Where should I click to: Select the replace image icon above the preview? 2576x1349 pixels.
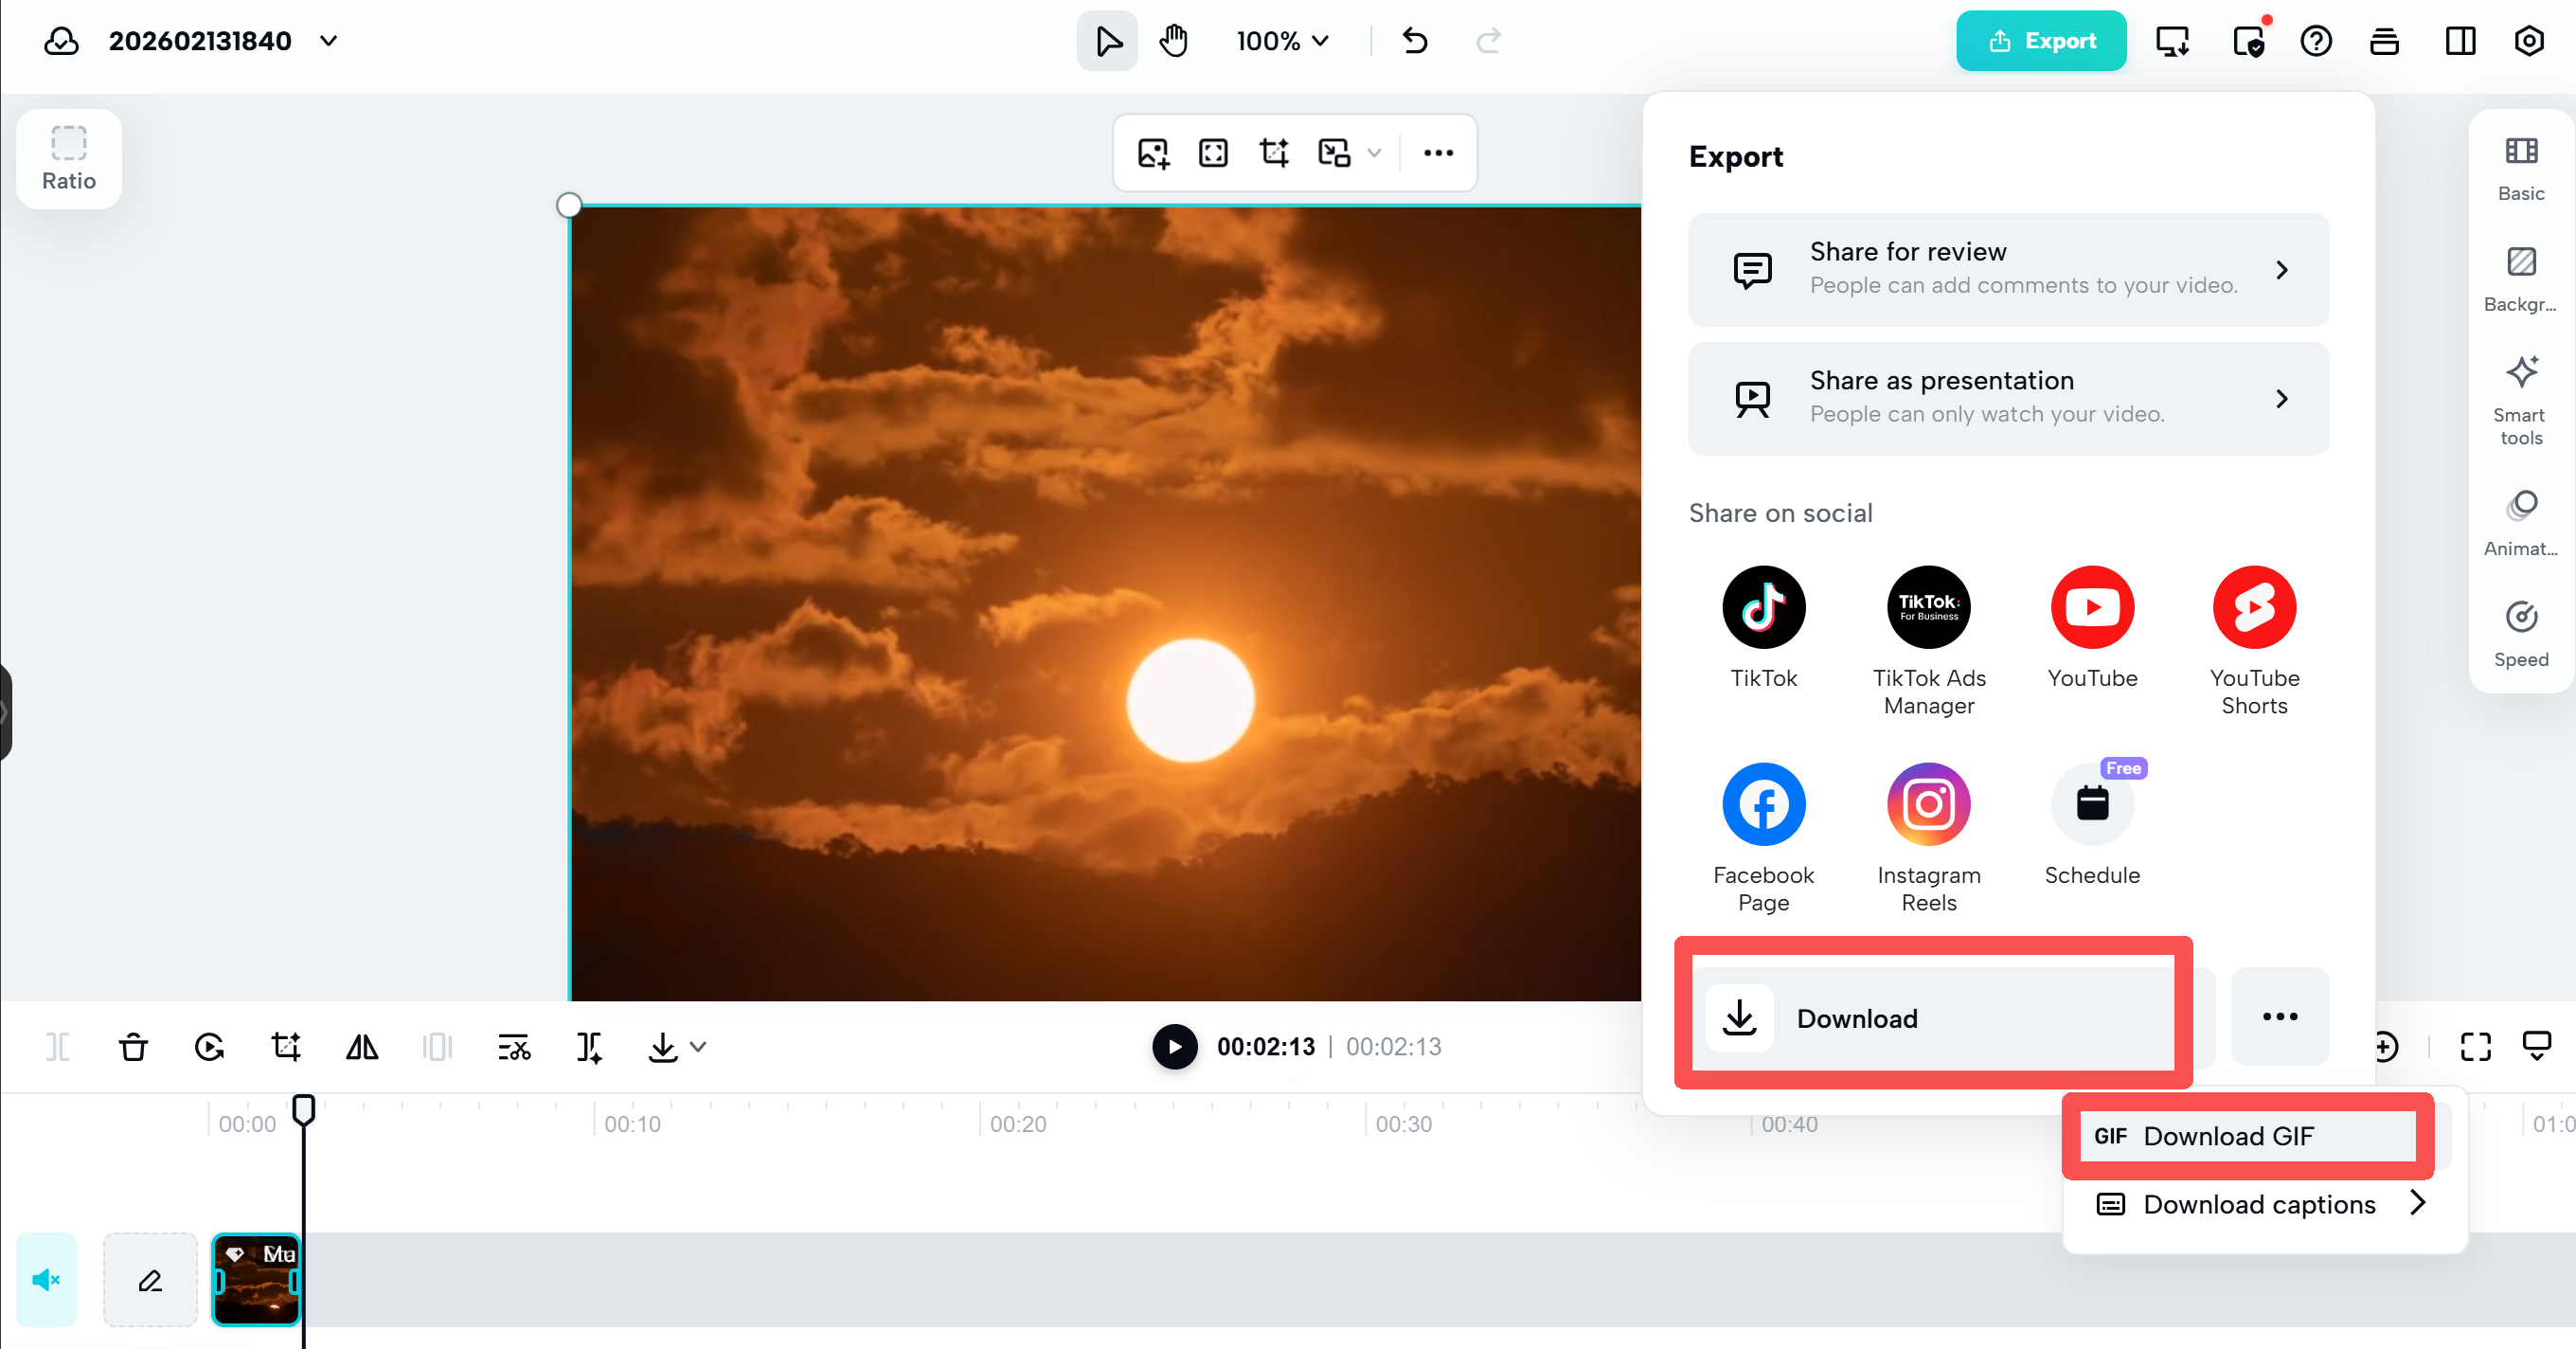(1152, 152)
